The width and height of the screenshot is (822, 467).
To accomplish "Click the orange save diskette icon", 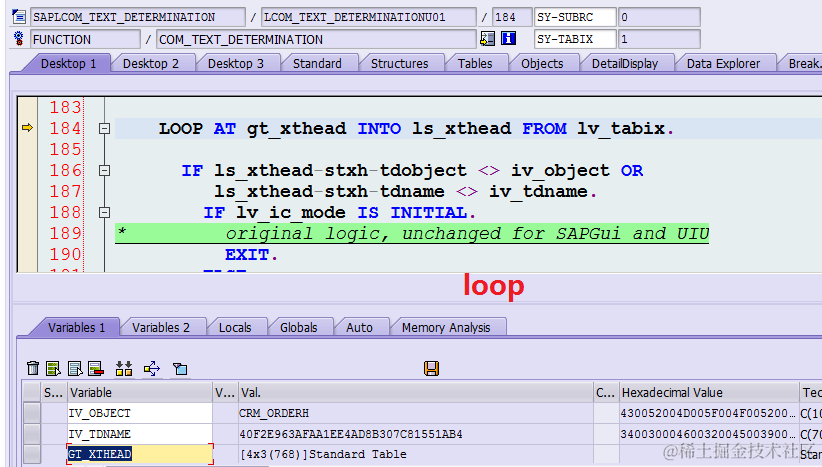I will click(x=431, y=368).
